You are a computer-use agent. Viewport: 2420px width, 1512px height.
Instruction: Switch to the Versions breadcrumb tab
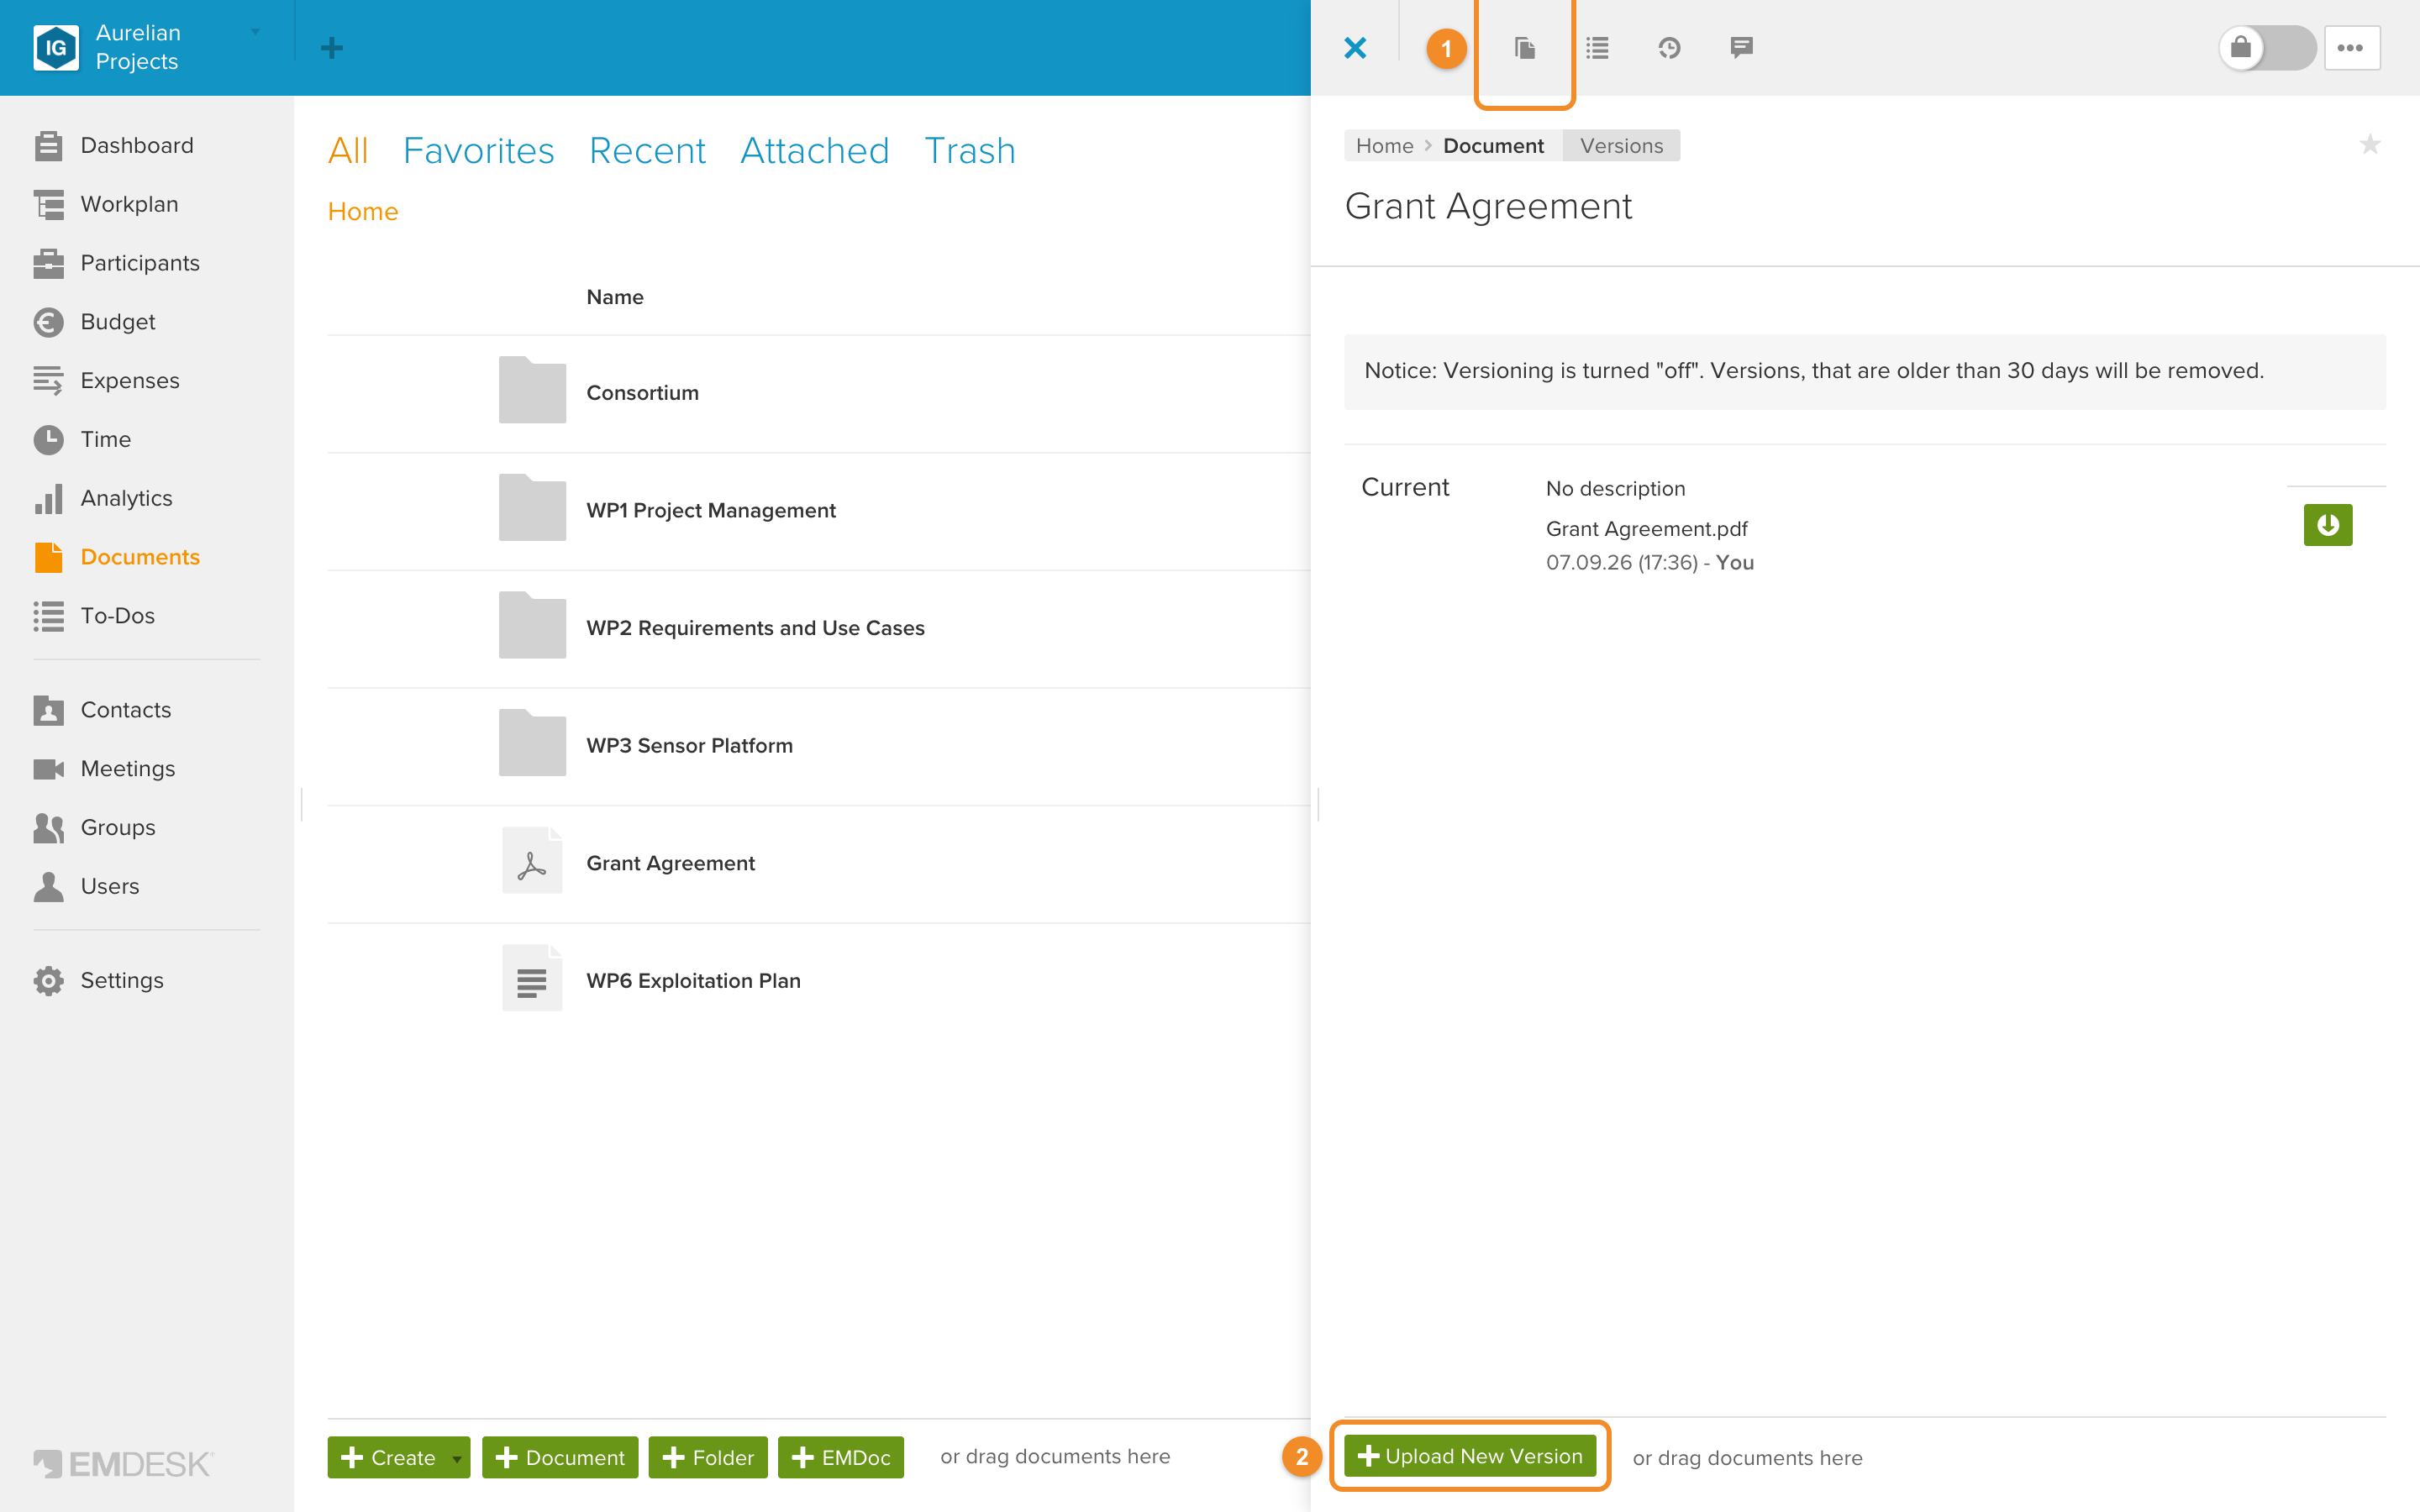coord(1621,145)
